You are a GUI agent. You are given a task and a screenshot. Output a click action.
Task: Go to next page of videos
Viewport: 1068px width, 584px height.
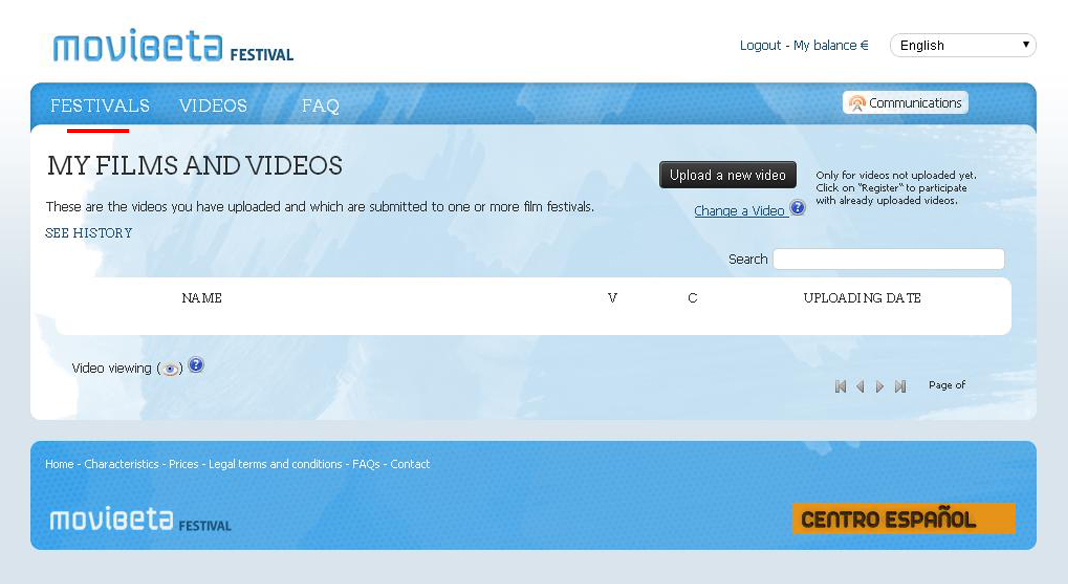point(880,386)
